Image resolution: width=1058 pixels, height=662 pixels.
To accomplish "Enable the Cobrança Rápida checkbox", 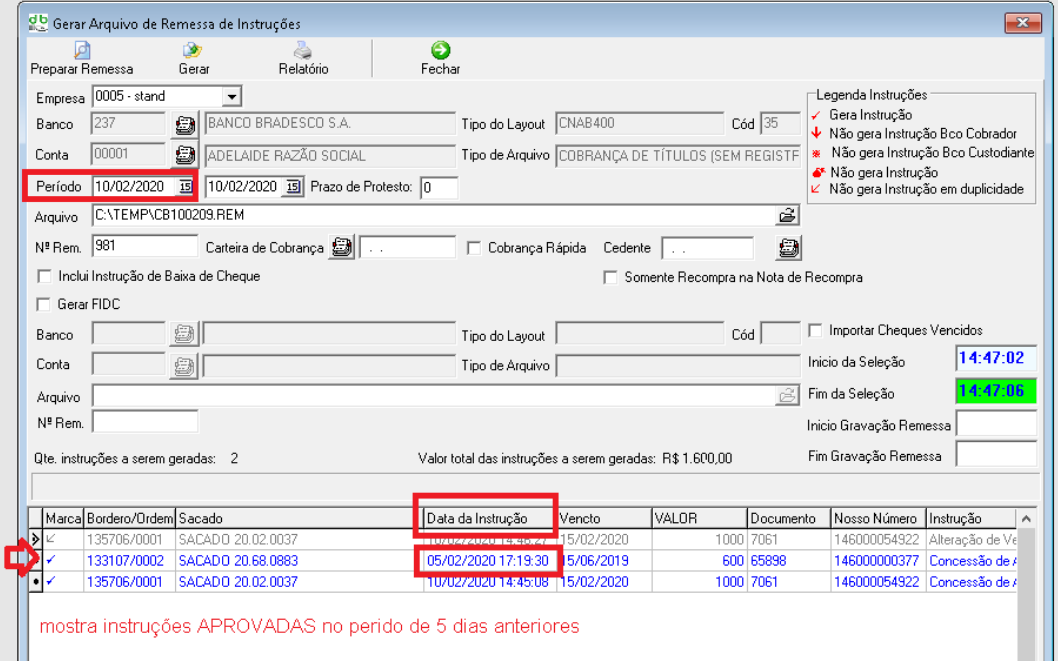I will tap(474, 248).
